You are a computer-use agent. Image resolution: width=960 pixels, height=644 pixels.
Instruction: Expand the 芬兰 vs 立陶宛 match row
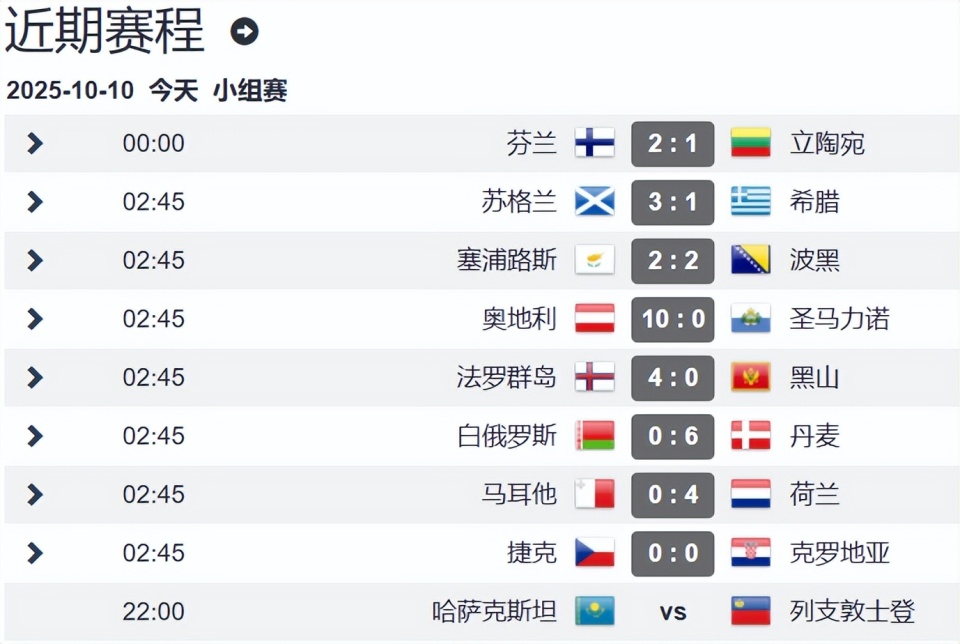pos(35,144)
